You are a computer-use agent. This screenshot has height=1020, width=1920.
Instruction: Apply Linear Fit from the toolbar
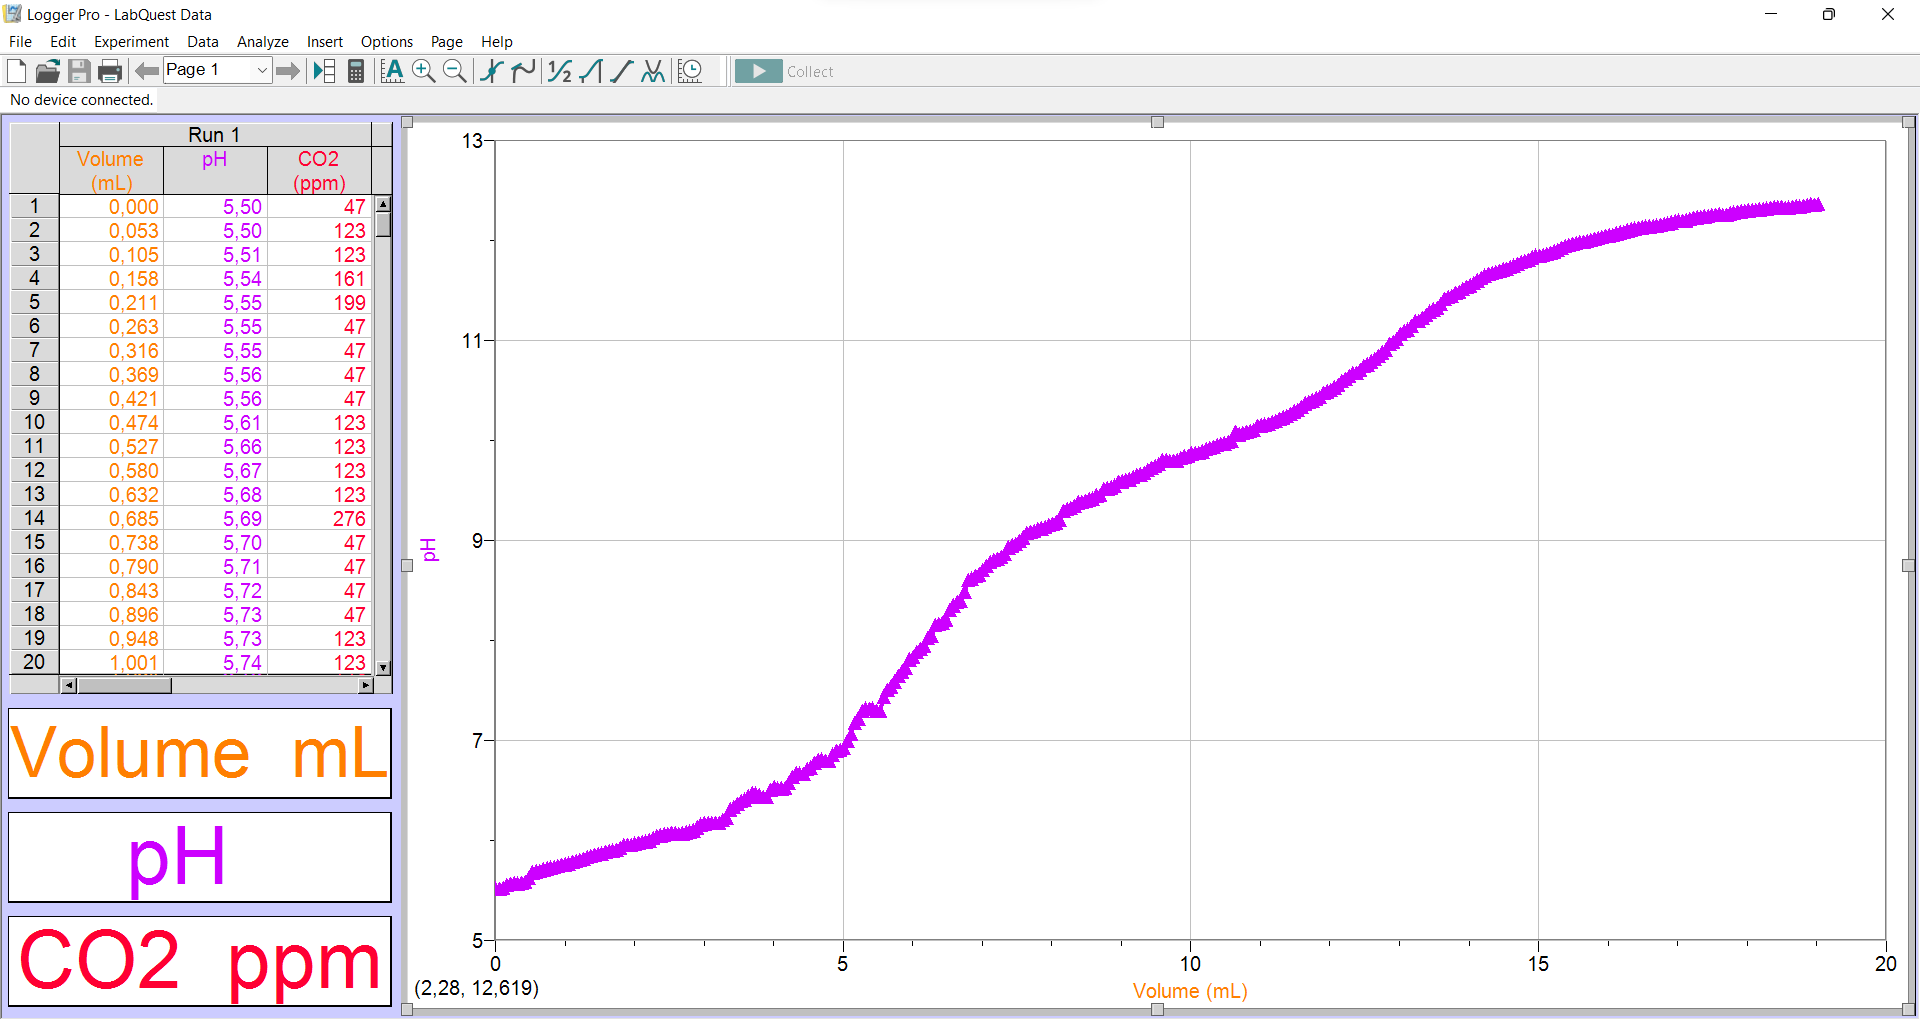622,71
